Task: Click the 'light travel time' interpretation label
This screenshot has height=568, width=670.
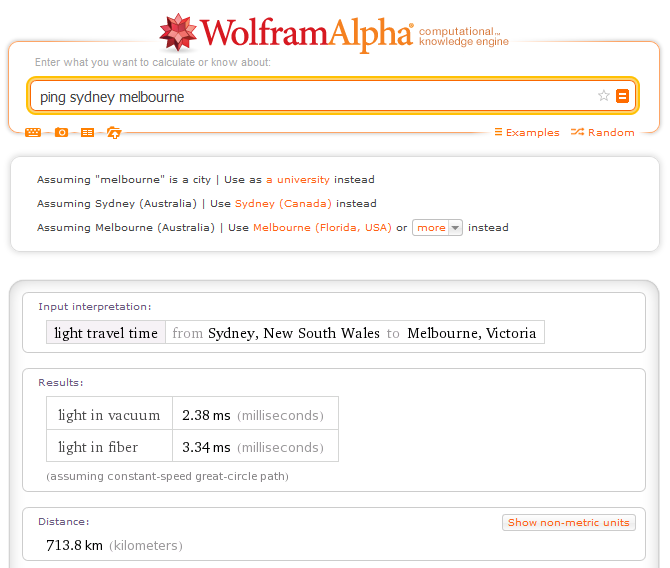Action: pyautogui.click(x=106, y=333)
